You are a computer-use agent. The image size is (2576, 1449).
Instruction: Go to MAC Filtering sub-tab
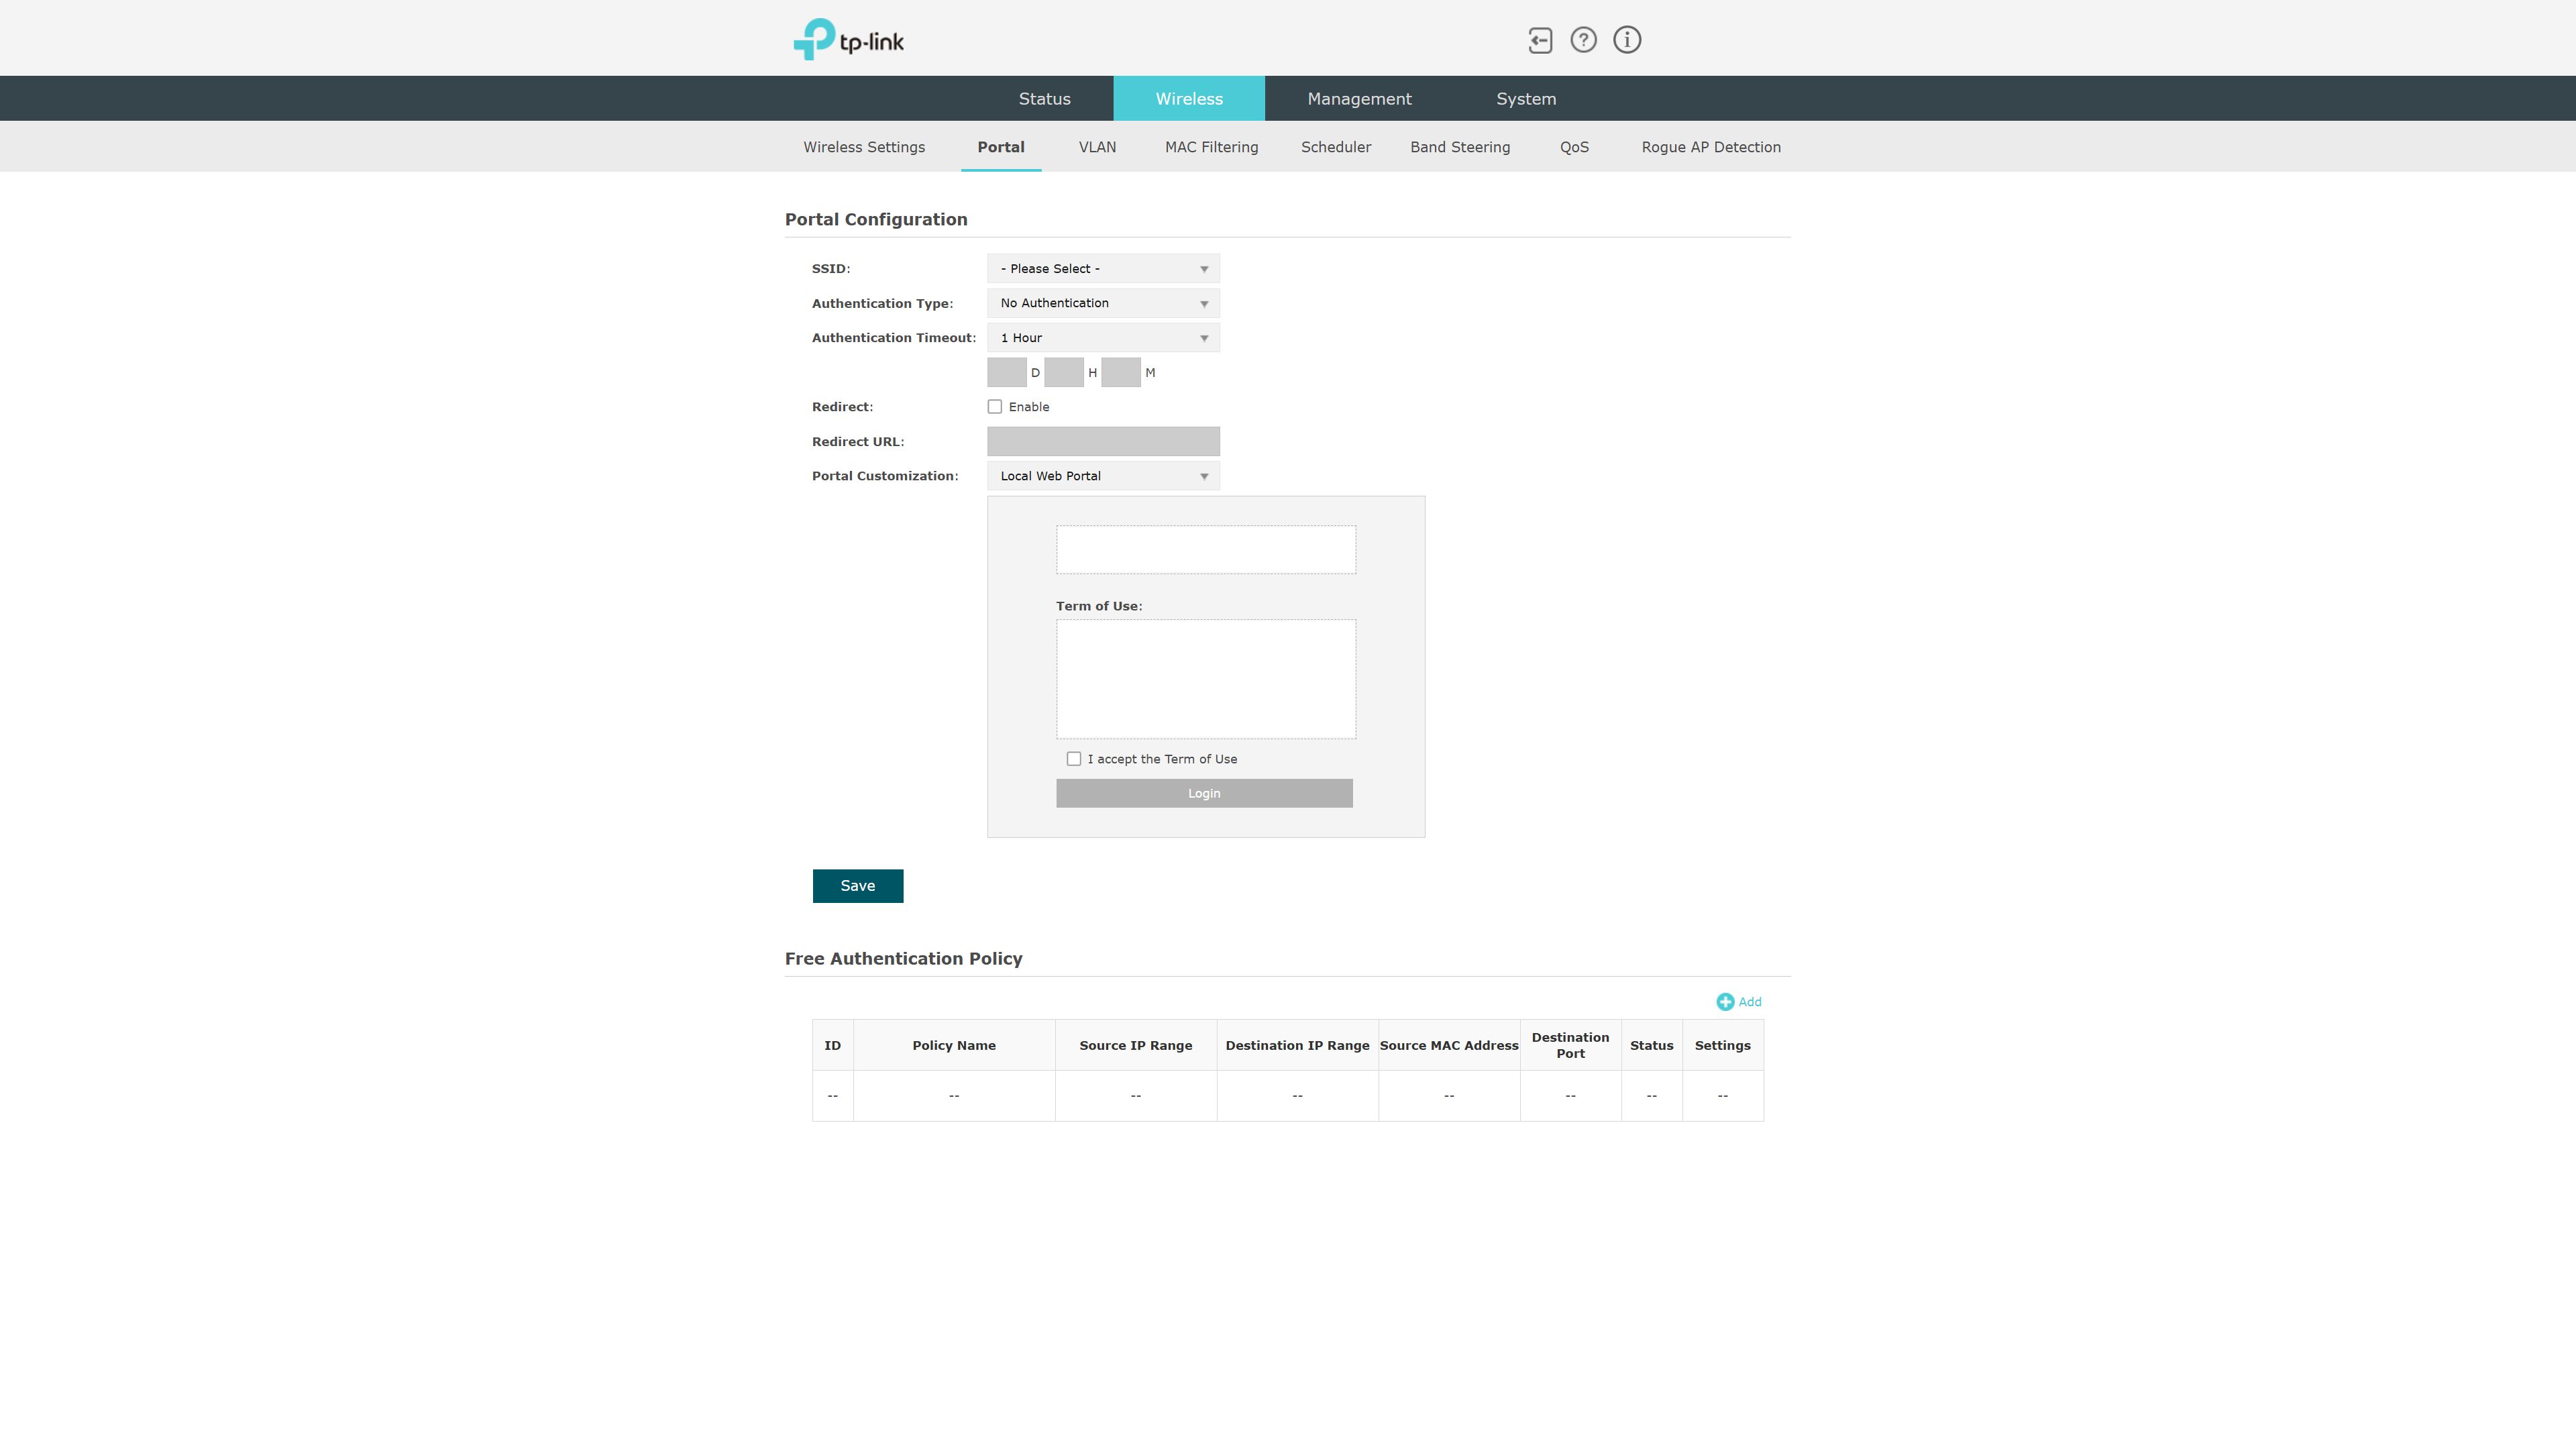click(x=1211, y=147)
